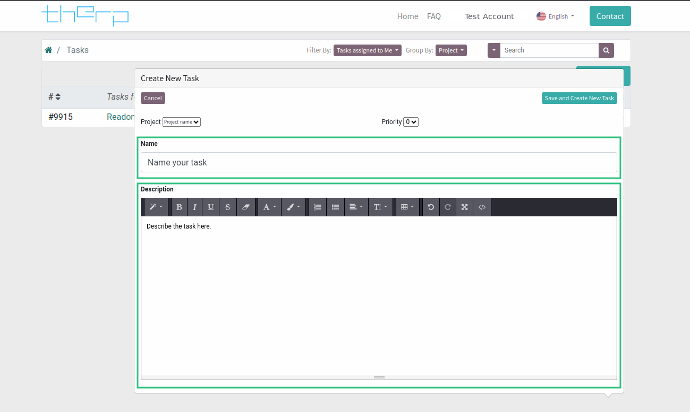Apply strikethrough formatting
690x412 pixels.
[x=228, y=207]
